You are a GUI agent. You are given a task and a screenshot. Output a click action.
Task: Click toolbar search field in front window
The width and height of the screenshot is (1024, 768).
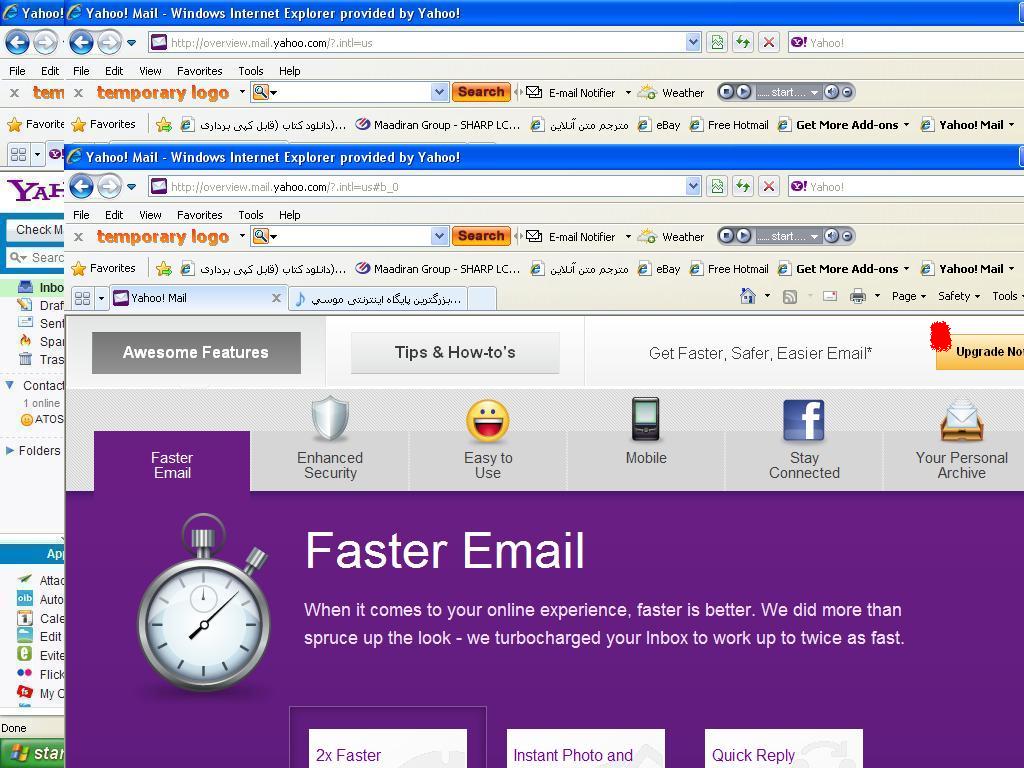351,236
